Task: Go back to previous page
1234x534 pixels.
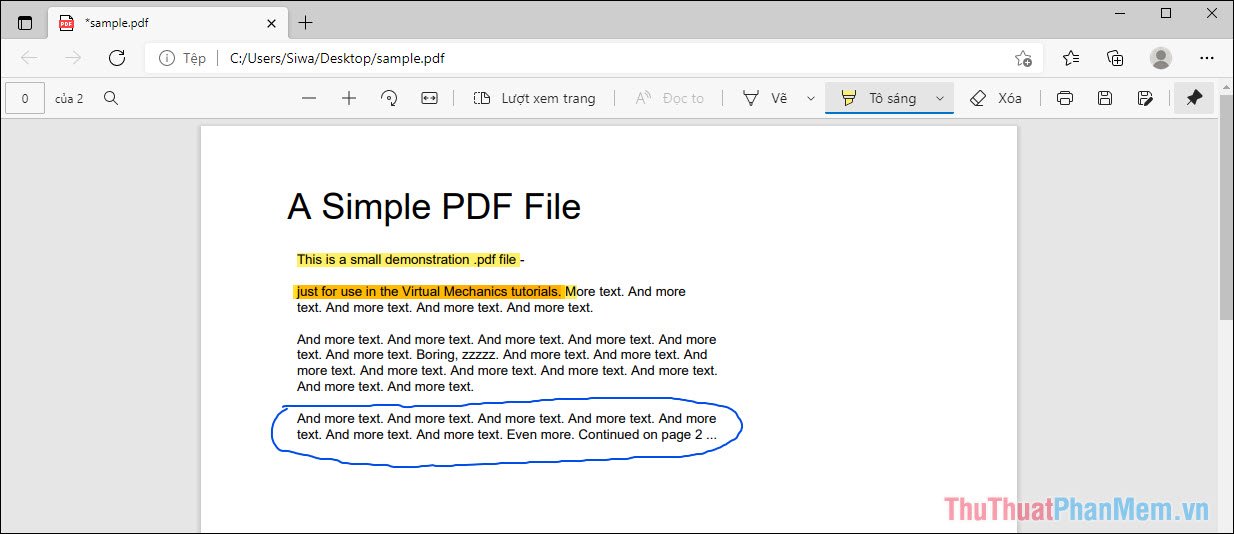Action: click(29, 58)
